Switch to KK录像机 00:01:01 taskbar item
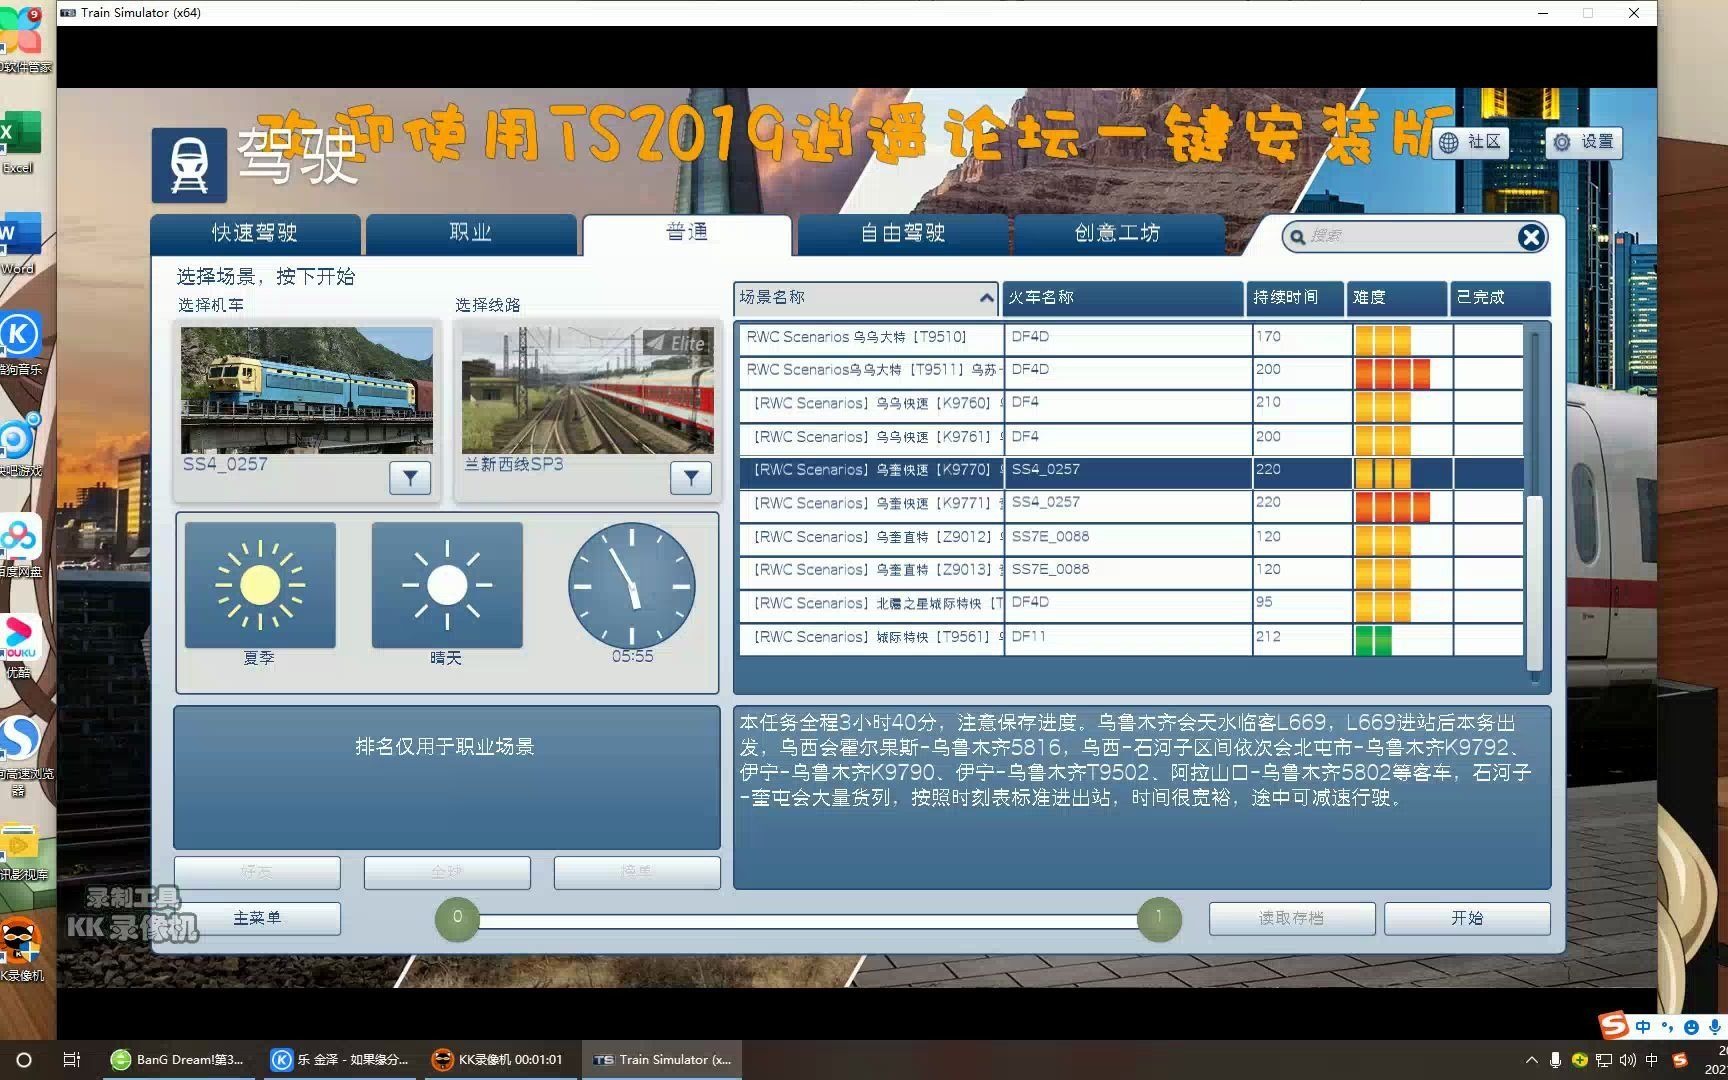 coord(498,1060)
